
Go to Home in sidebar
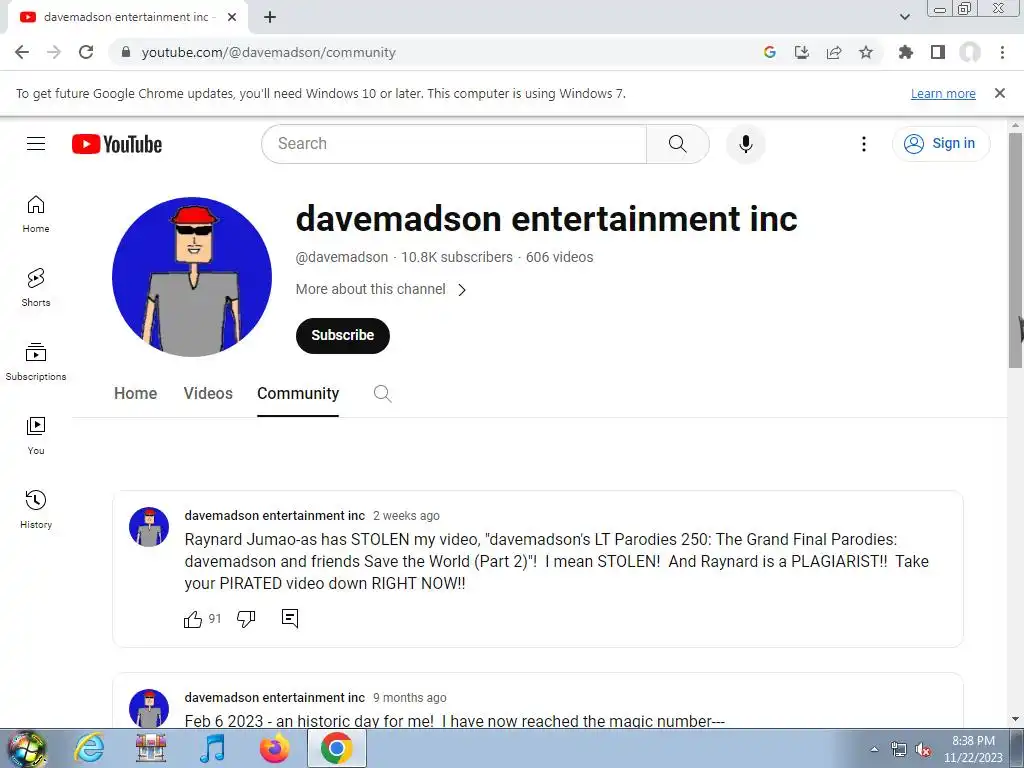[36, 214]
